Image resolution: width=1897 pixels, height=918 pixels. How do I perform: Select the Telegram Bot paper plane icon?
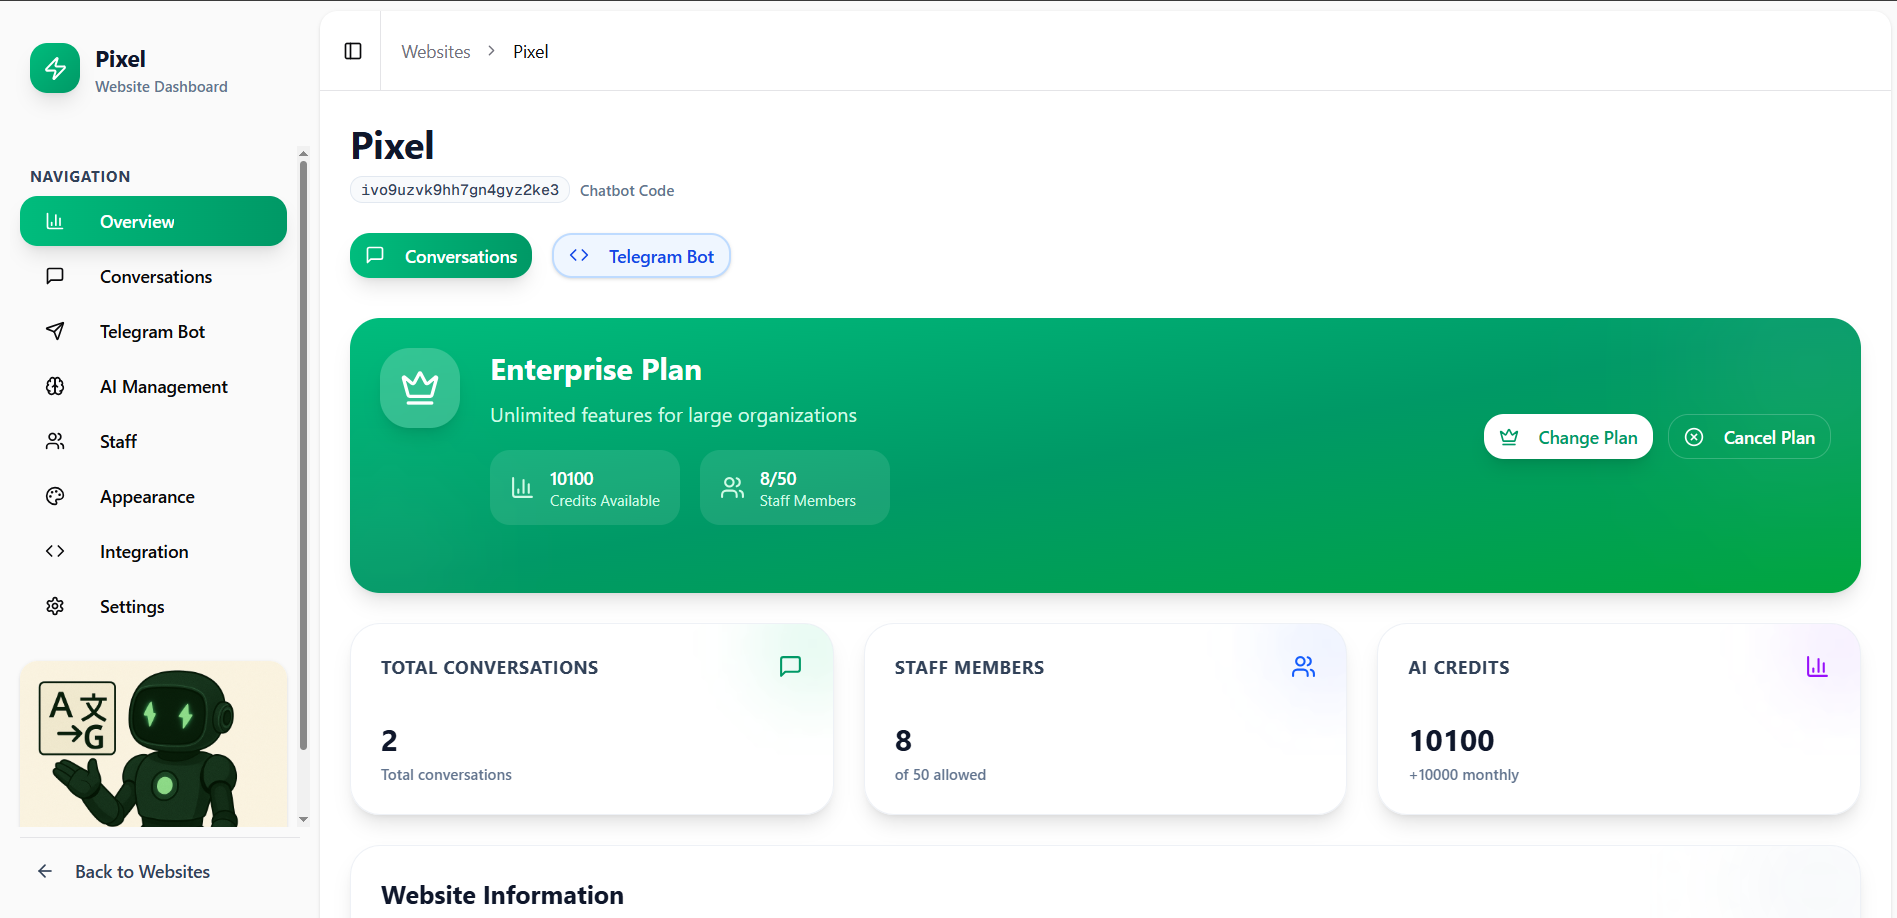[x=55, y=331]
